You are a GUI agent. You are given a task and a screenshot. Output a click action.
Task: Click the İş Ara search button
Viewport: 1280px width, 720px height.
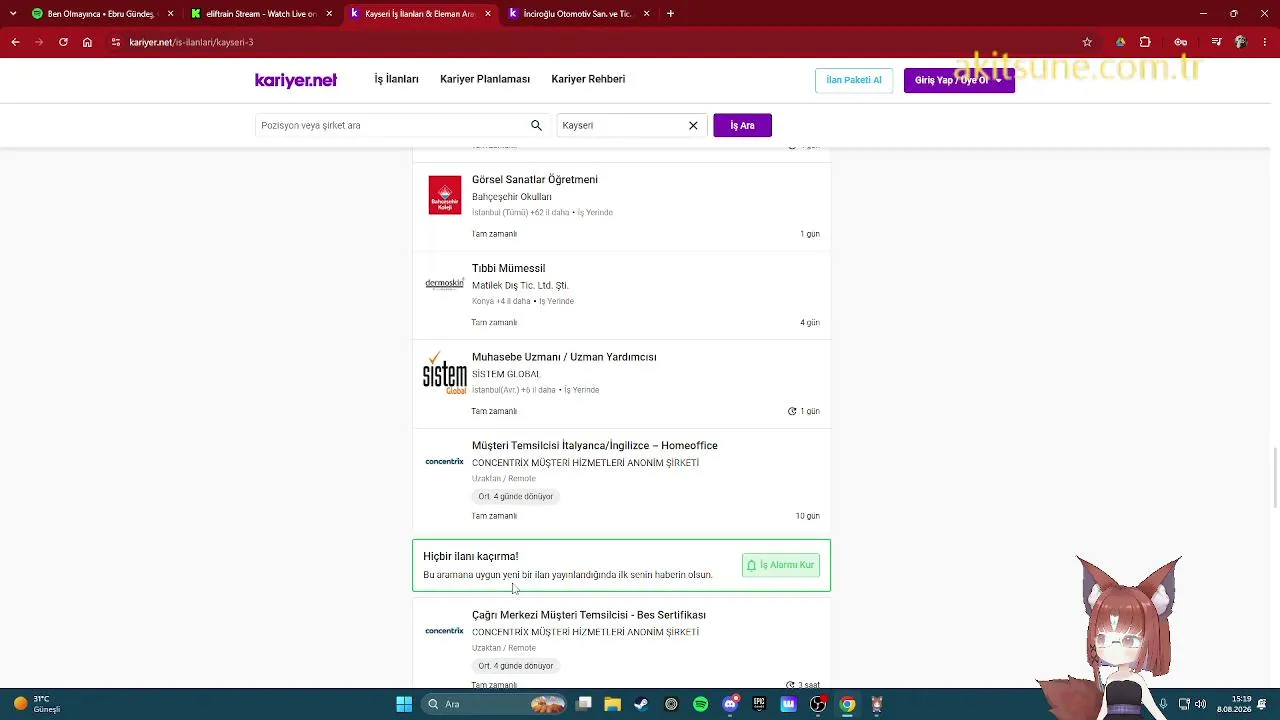pos(742,125)
